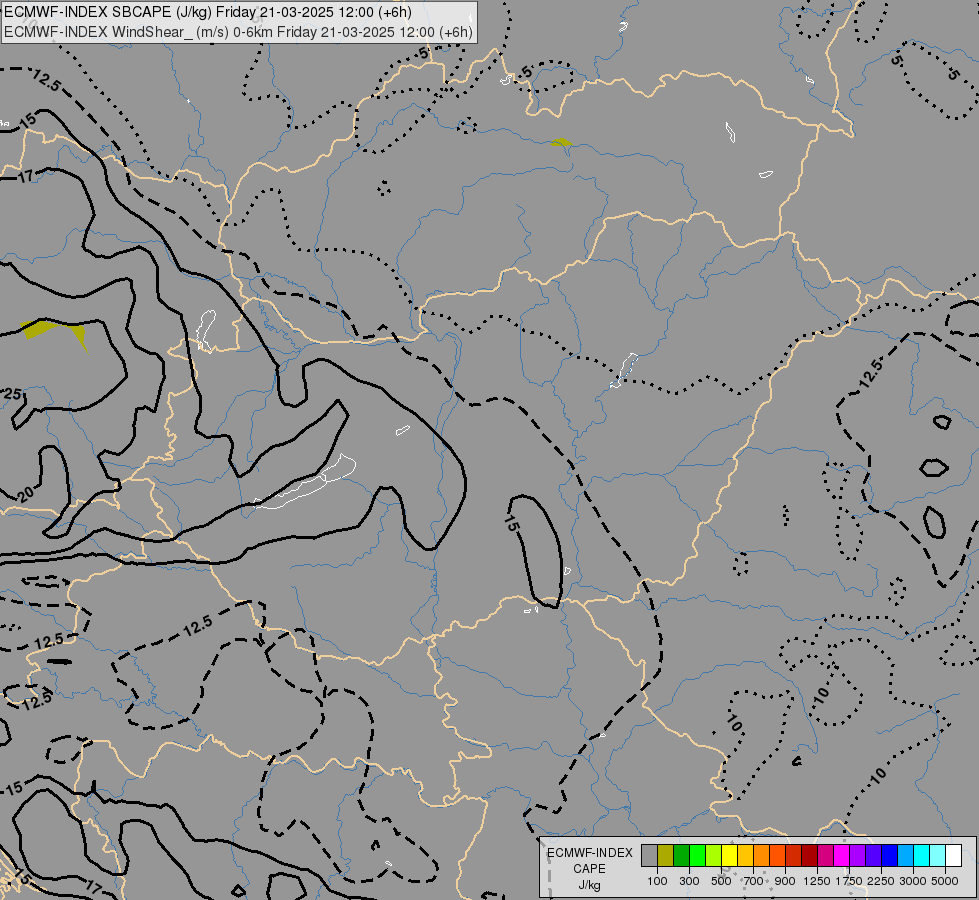The width and height of the screenshot is (979, 900).
Task: Click the '1750' legend value
Action: point(849,881)
